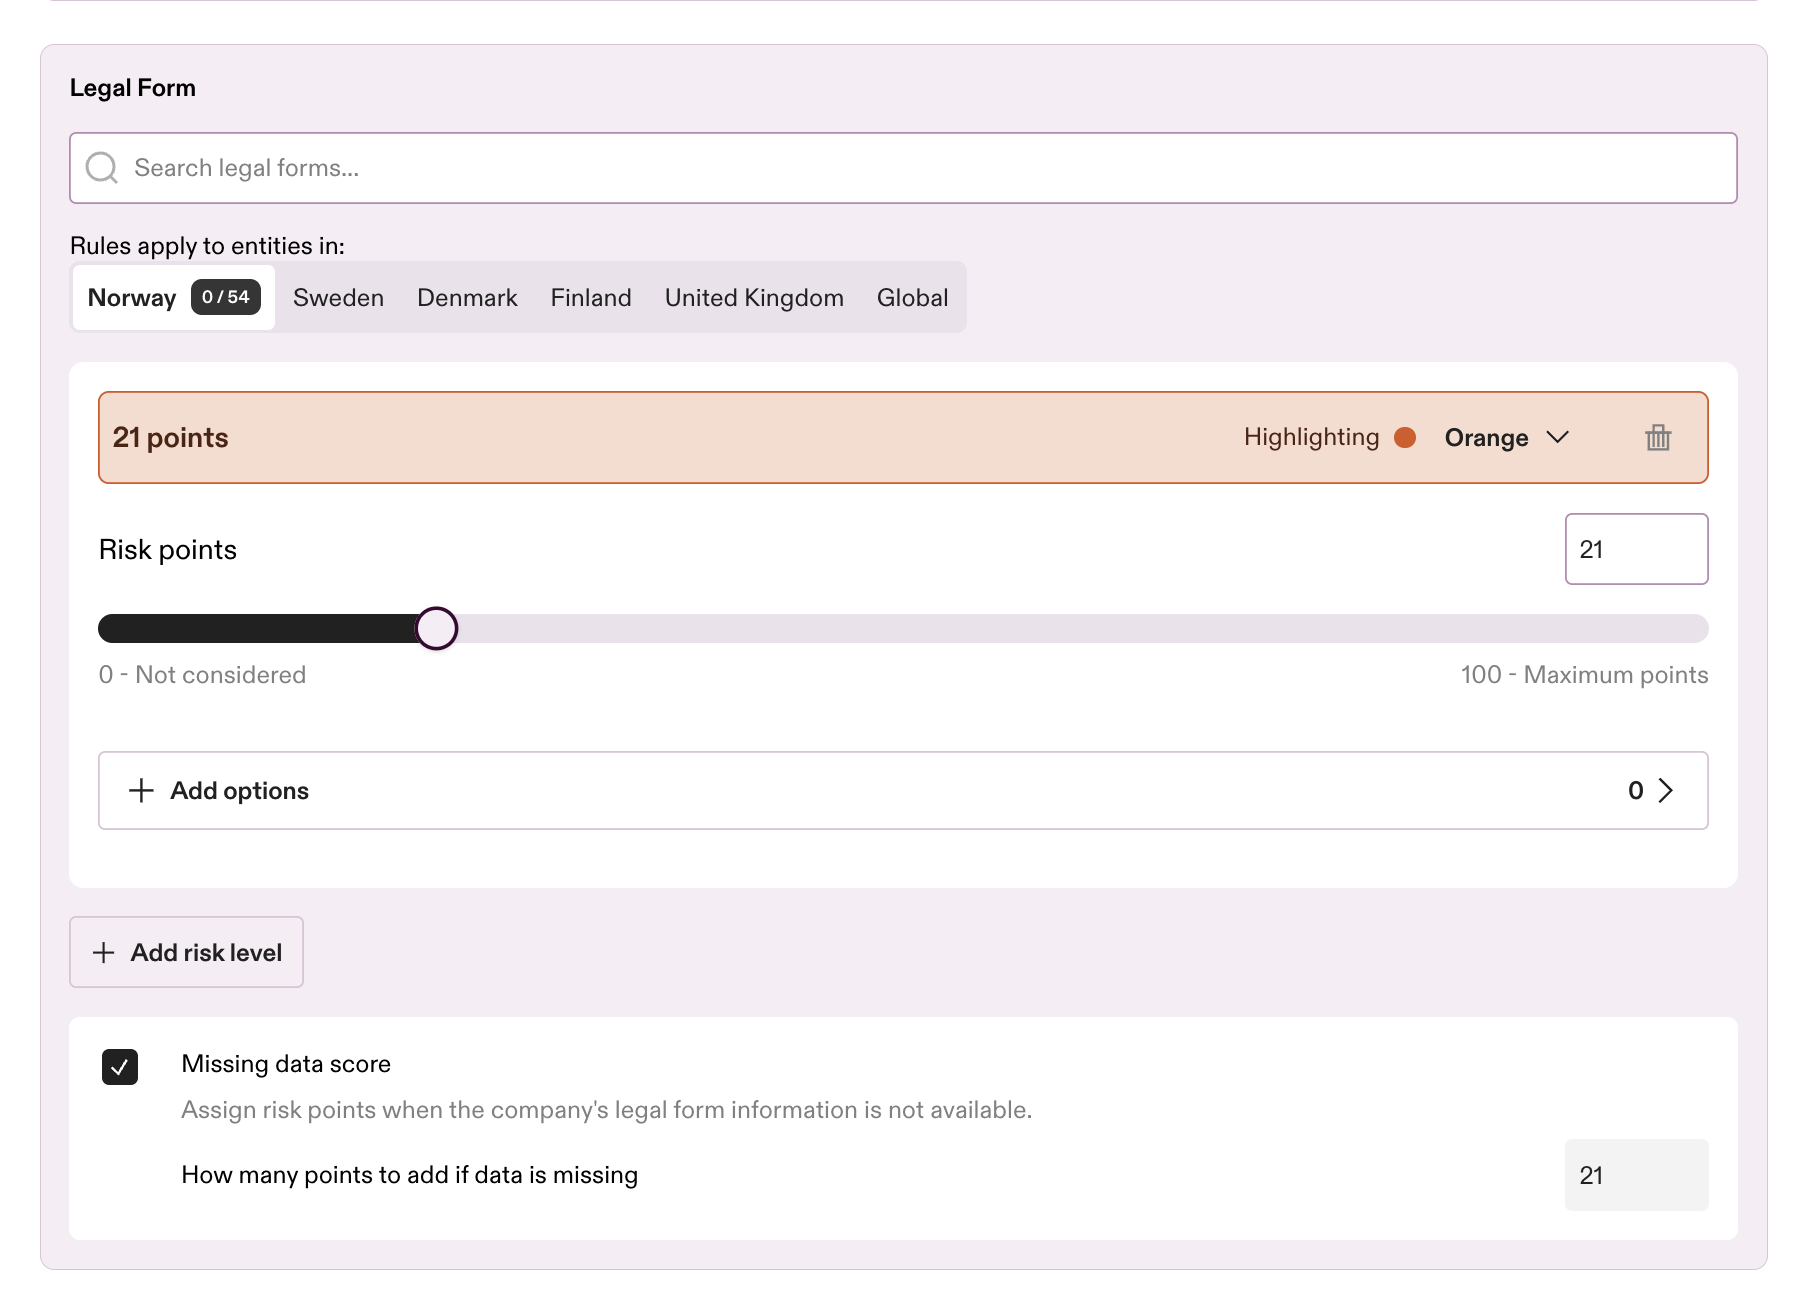
Task: Click the 'Missing data score' label
Action: pos(286,1064)
